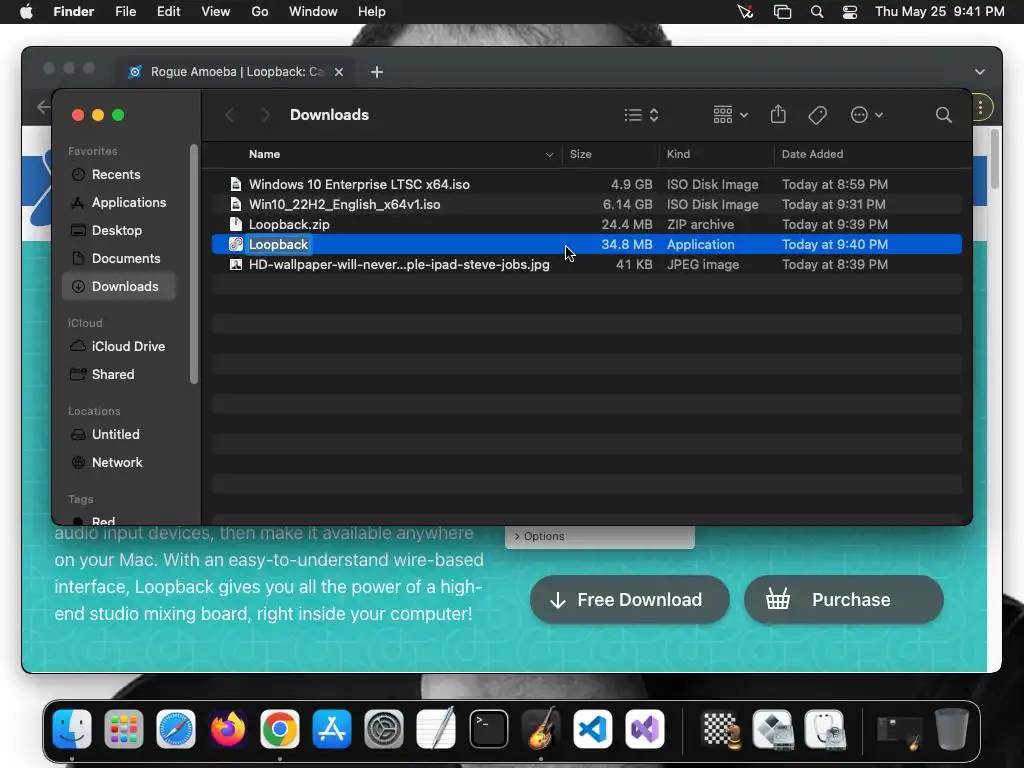The width and height of the screenshot is (1024, 768).
Task: Click the Apple menu logo
Action: pos(26,11)
